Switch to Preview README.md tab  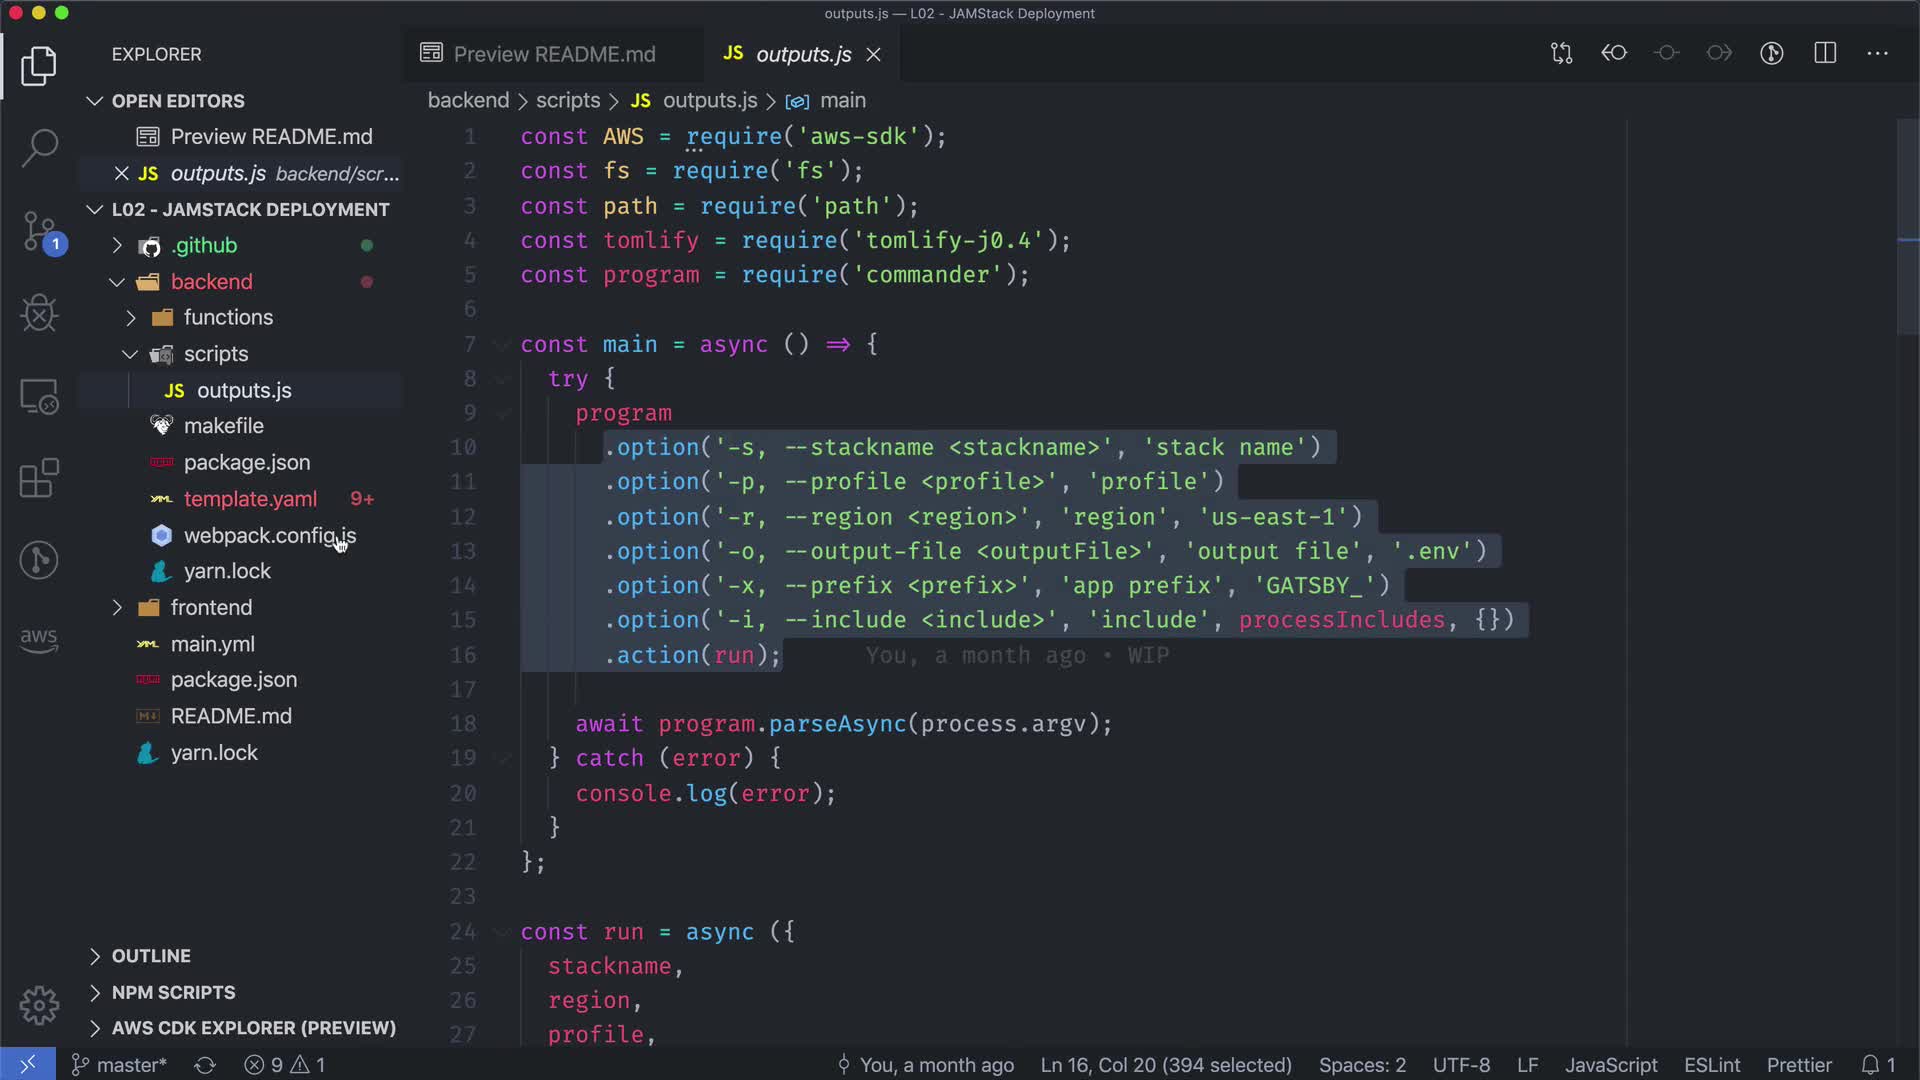click(553, 54)
